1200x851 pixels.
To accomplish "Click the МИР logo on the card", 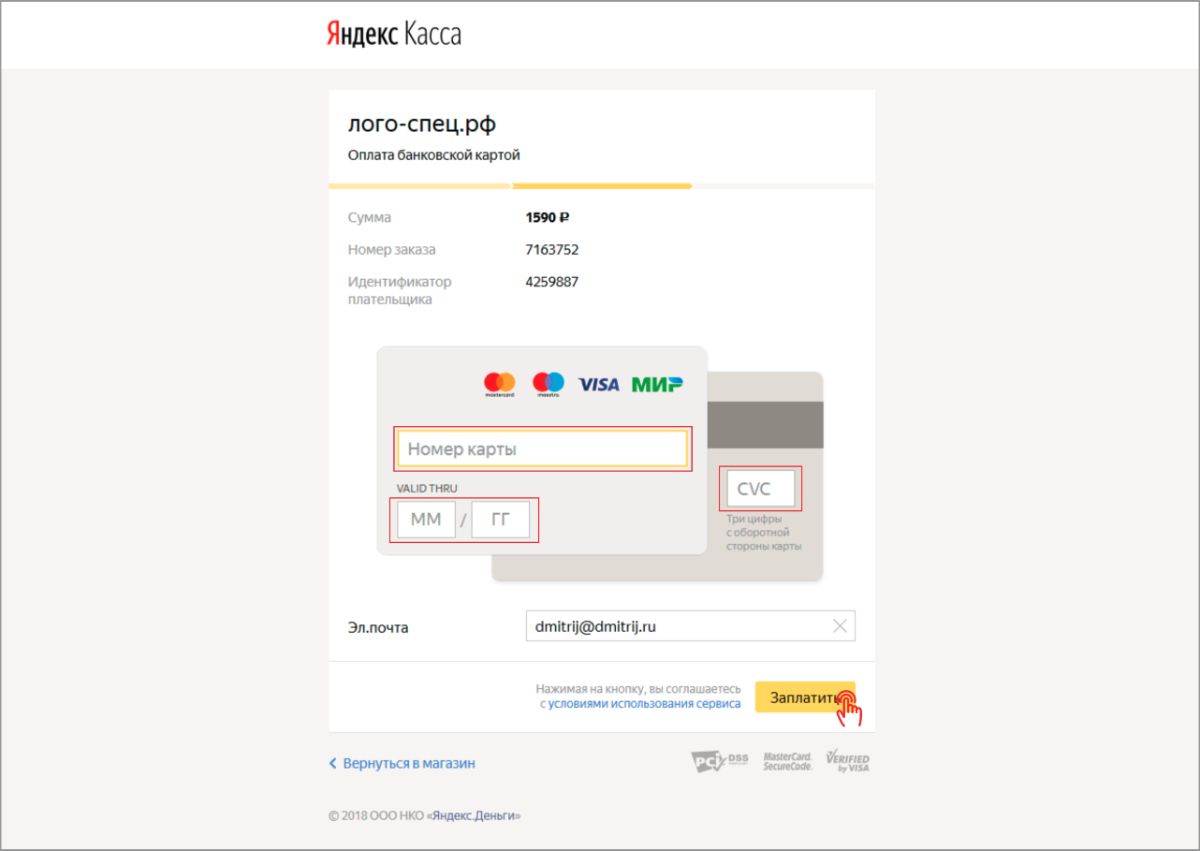I will [x=657, y=384].
